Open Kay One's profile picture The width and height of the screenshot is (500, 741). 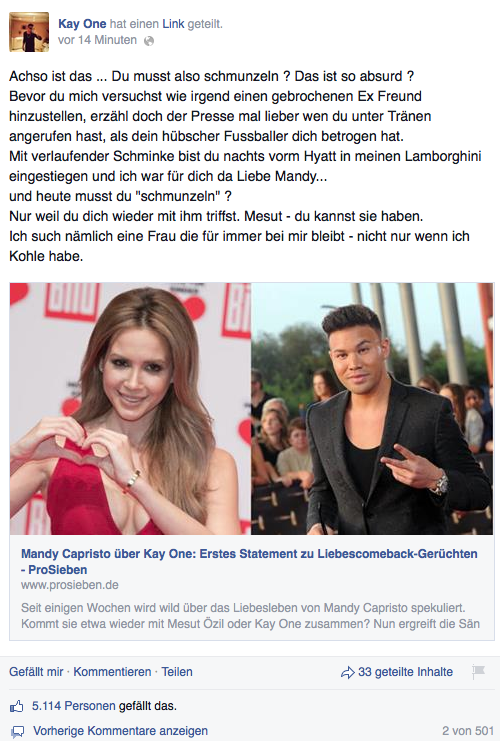(x=29, y=32)
